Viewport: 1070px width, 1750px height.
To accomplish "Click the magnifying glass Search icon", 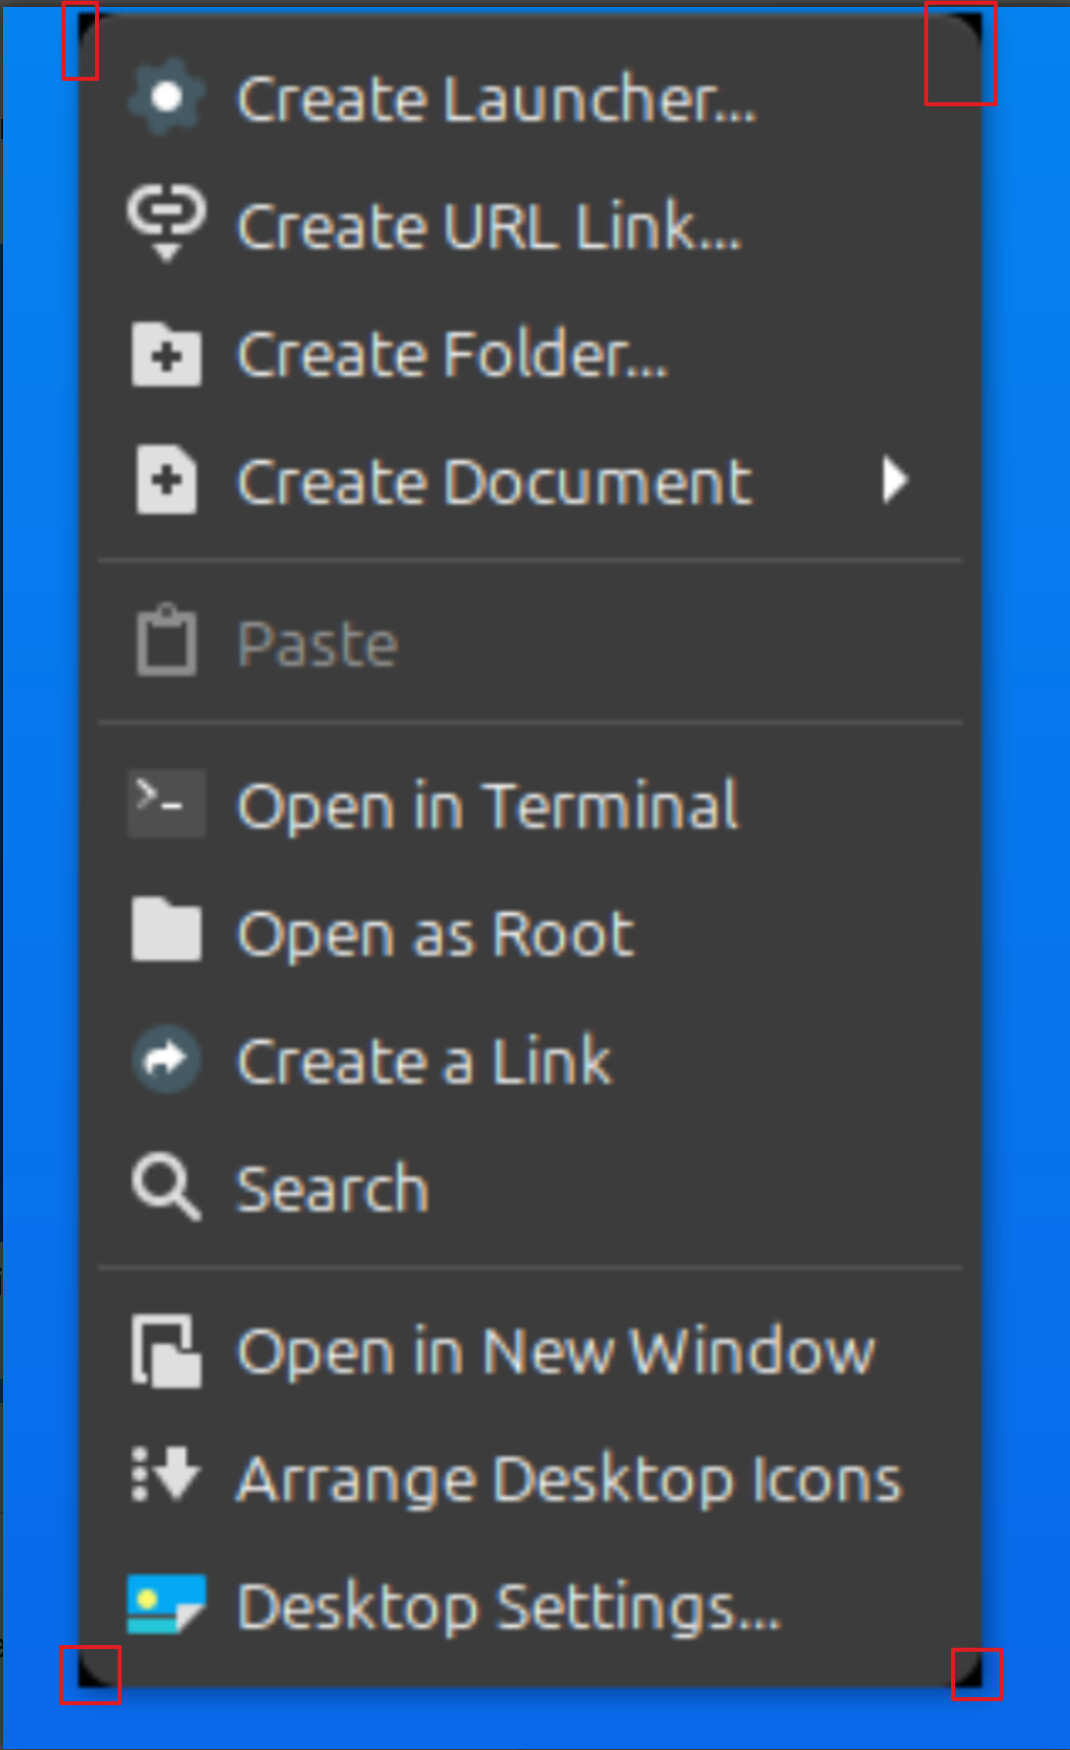I will coord(166,1187).
